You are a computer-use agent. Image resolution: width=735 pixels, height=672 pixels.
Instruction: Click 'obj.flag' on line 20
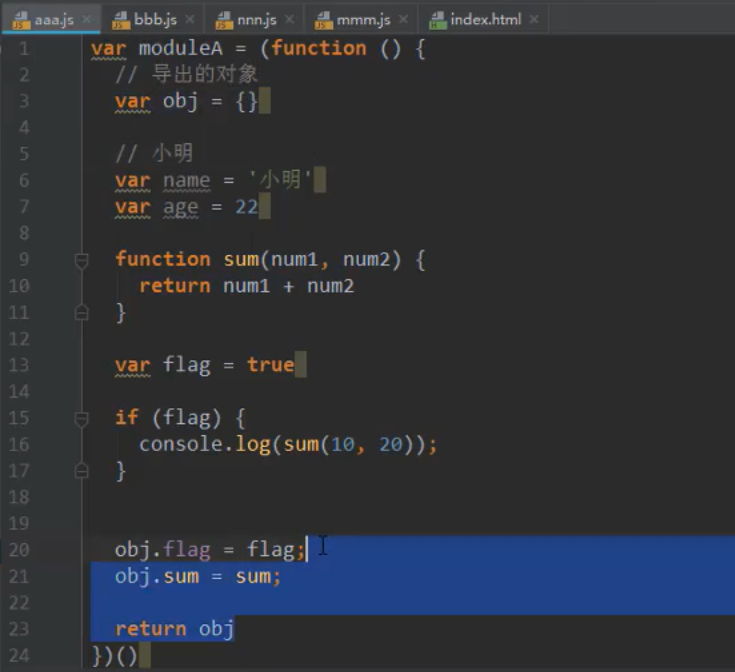point(163,550)
